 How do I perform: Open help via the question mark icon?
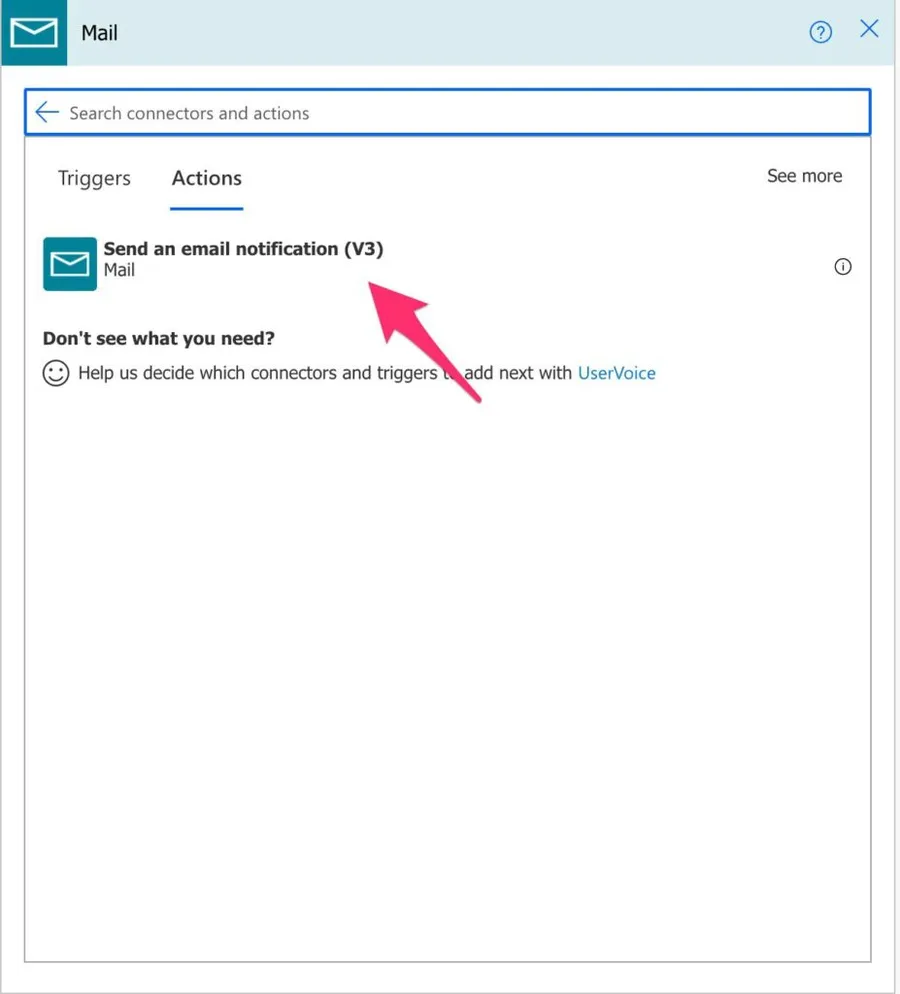click(x=820, y=33)
